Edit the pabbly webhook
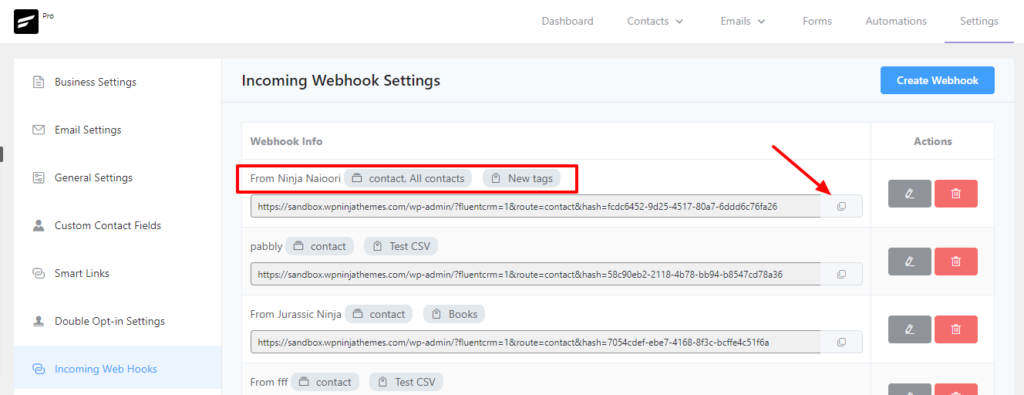Image resolution: width=1024 pixels, height=395 pixels. tap(910, 262)
